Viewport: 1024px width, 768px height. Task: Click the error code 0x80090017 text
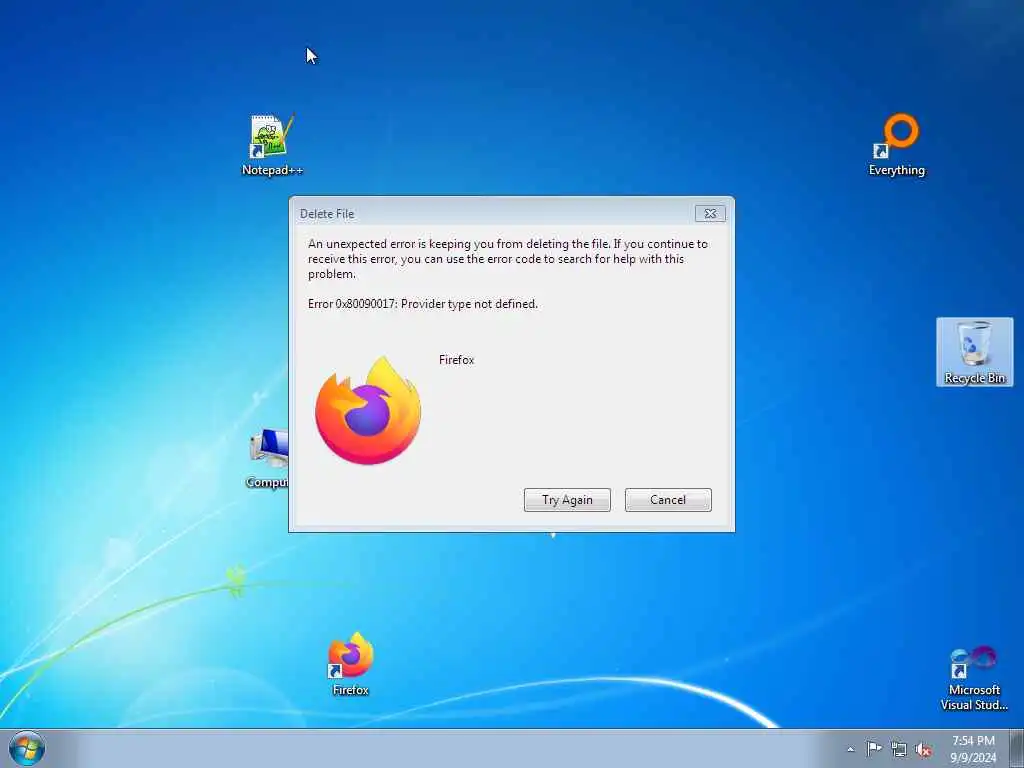366,304
